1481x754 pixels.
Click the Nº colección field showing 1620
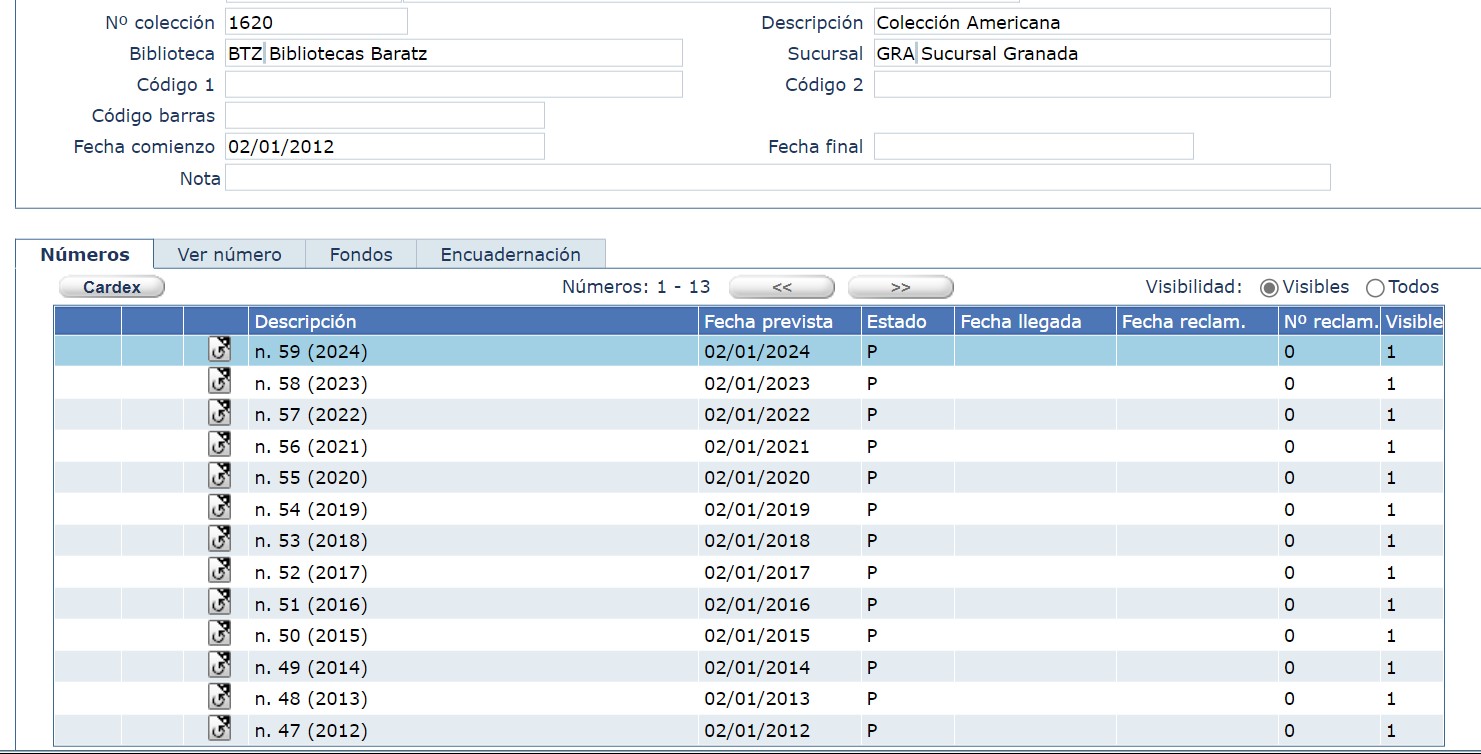pos(316,22)
